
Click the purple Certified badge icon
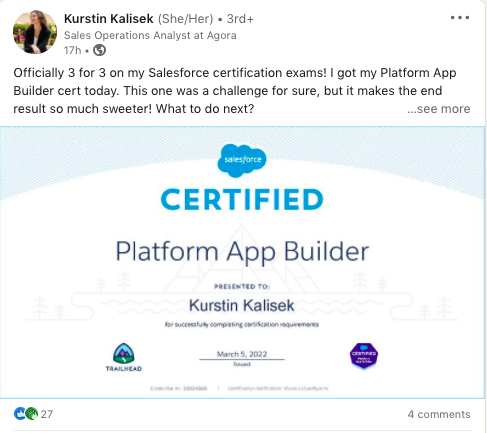click(364, 356)
